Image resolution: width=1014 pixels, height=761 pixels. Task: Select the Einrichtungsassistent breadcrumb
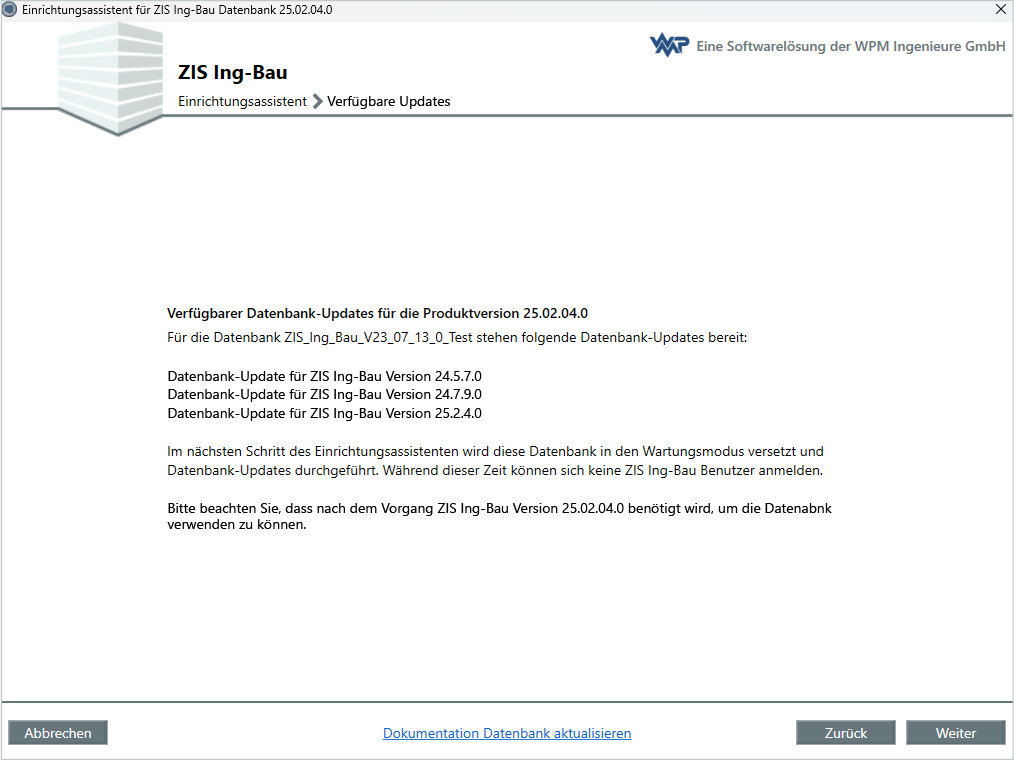coord(243,102)
